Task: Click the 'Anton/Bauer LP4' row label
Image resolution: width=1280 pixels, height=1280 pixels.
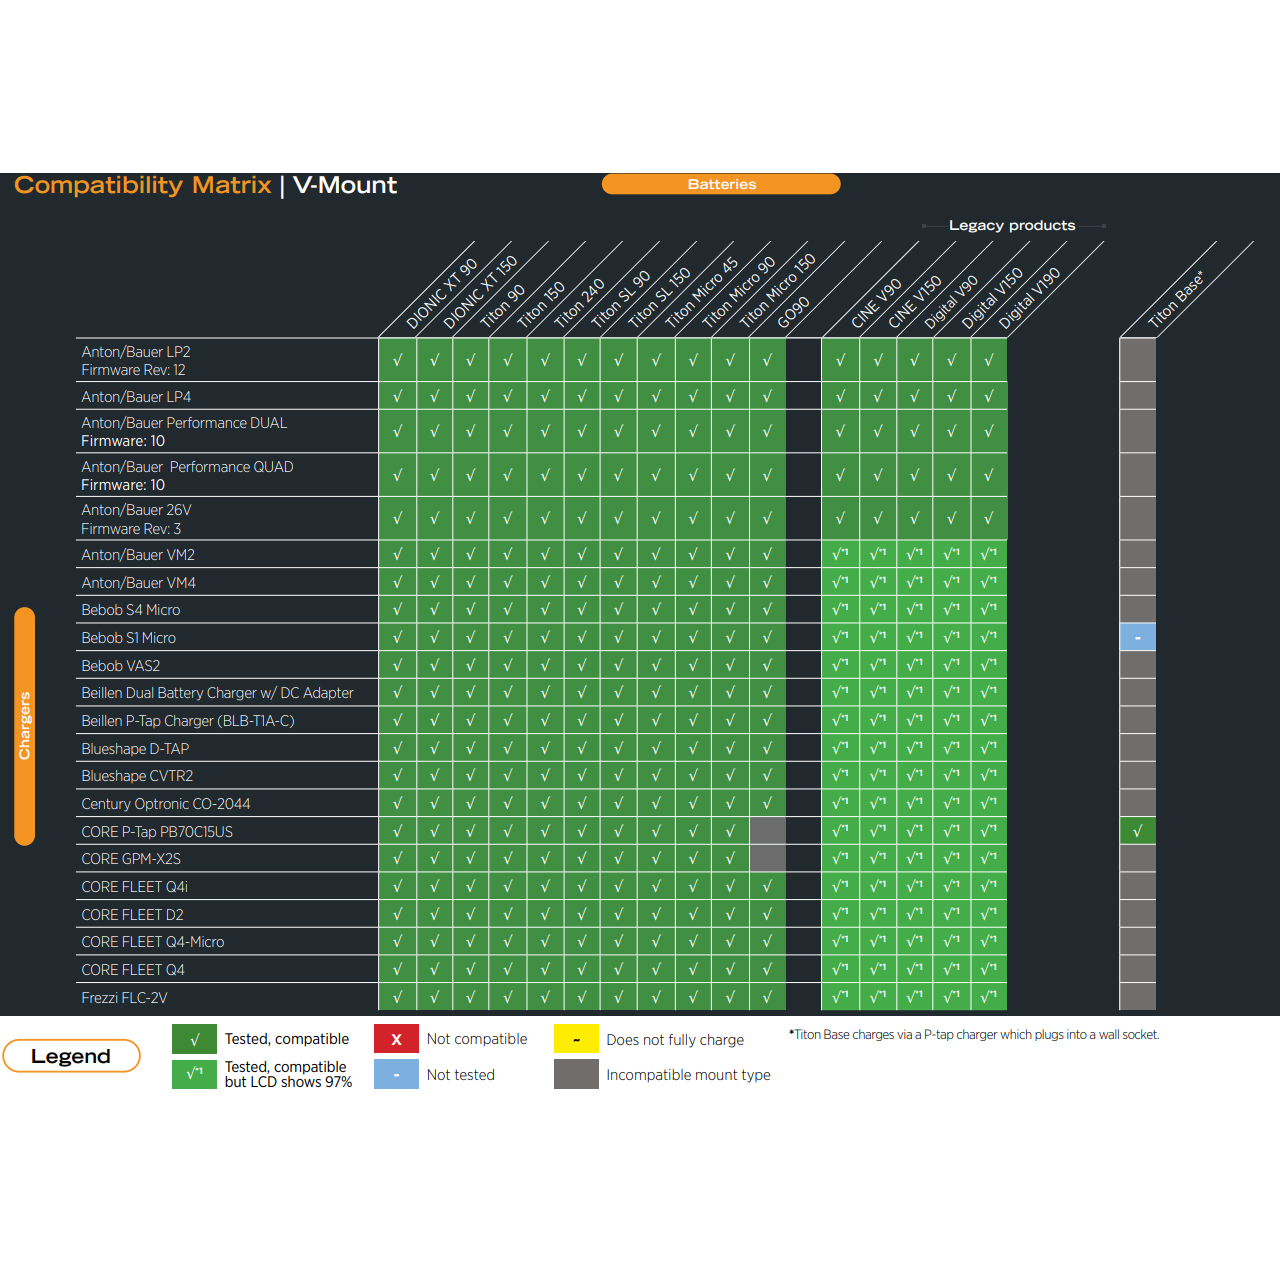Action: pyautogui.click(x=136, y=397)
